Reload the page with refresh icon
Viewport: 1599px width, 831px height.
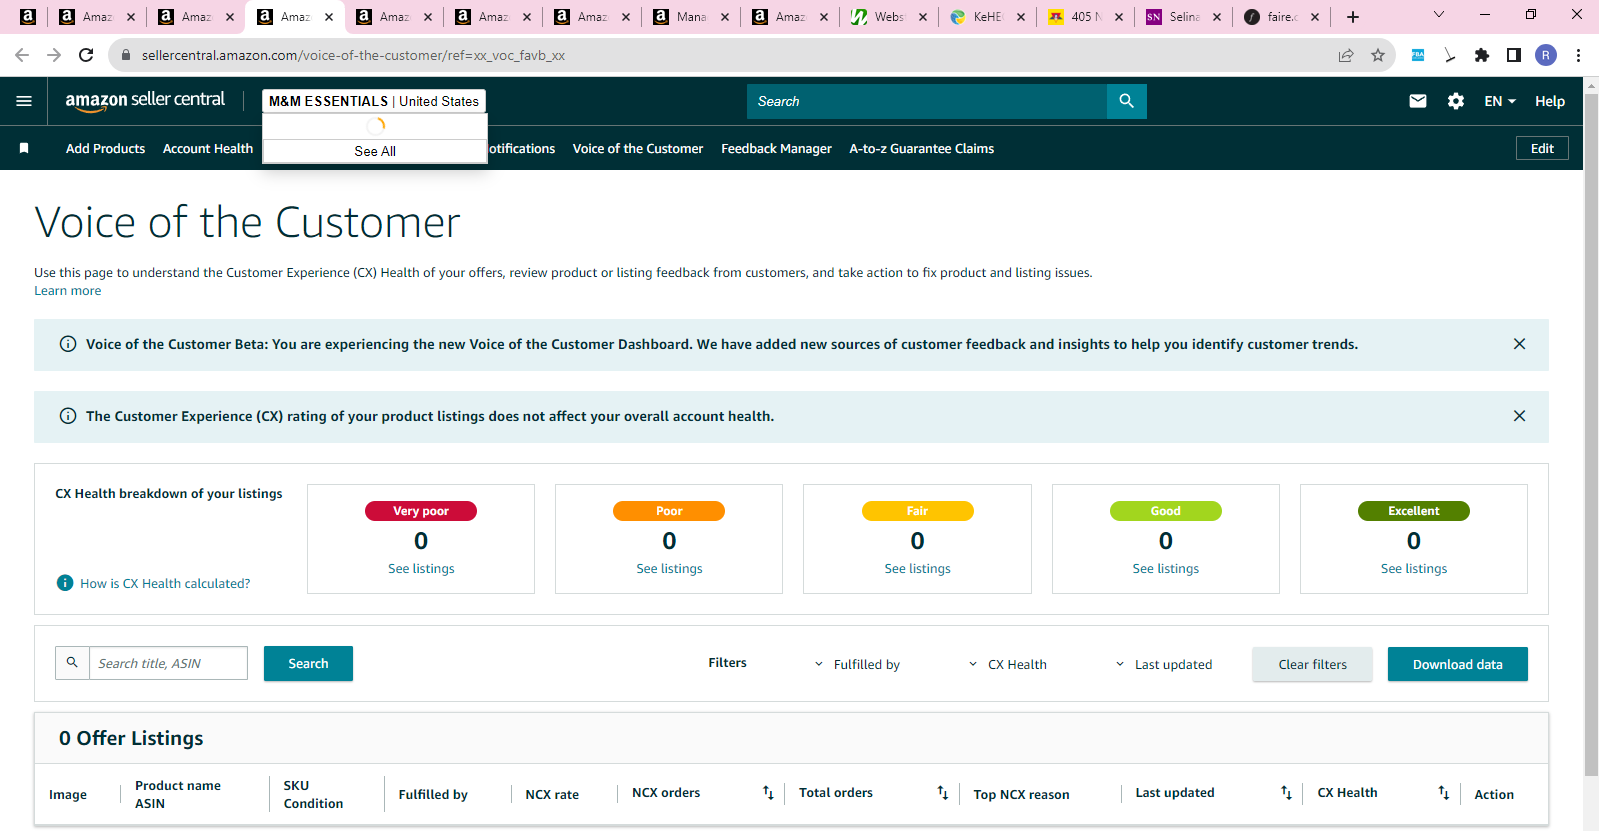86,55
